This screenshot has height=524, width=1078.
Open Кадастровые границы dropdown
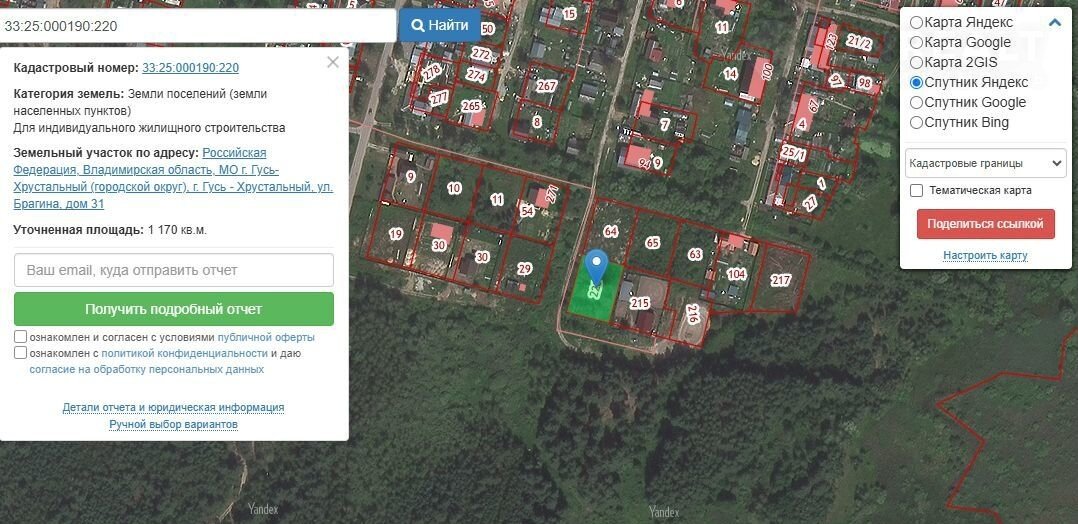[985, 164]
